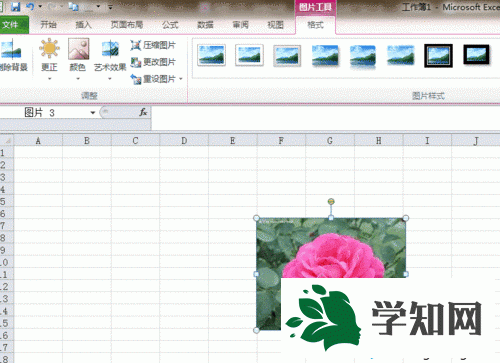Select column A header
500x363 pixels.
pyautogui.click(x=38, y=141)
